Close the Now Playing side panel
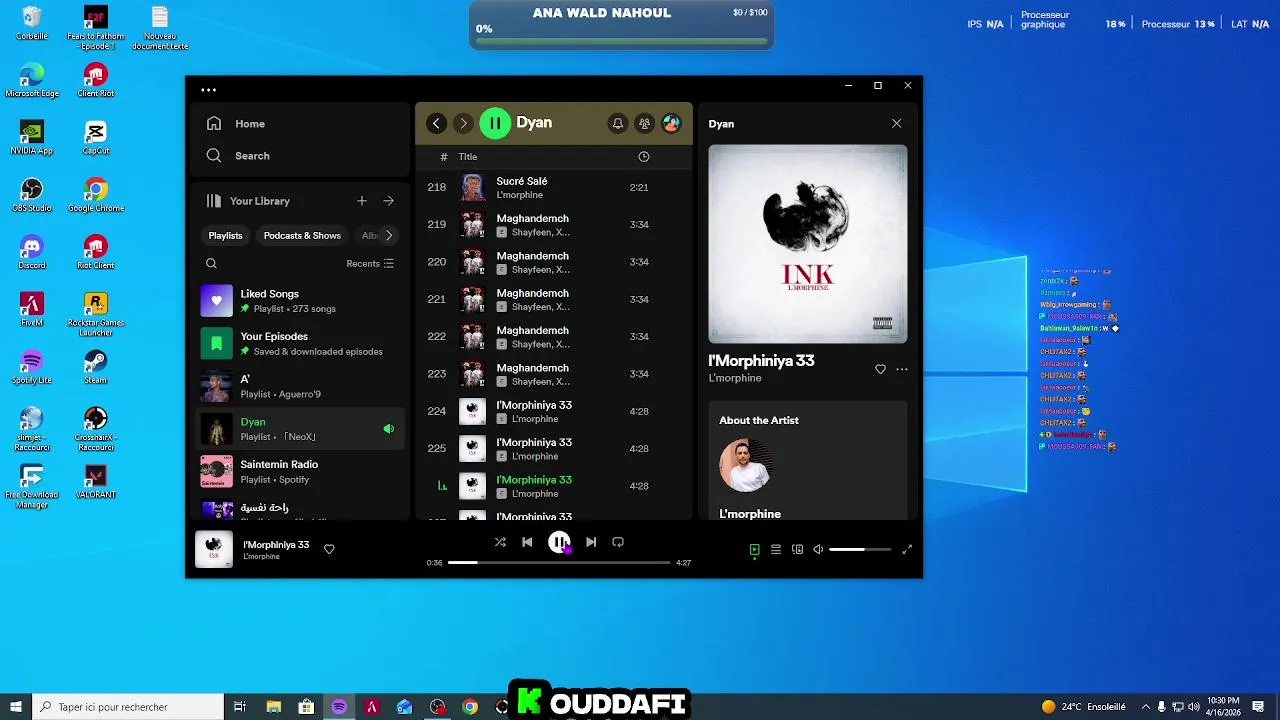Screen dimensions: 1280x720 pyautogui.click(x=896, y=124)
